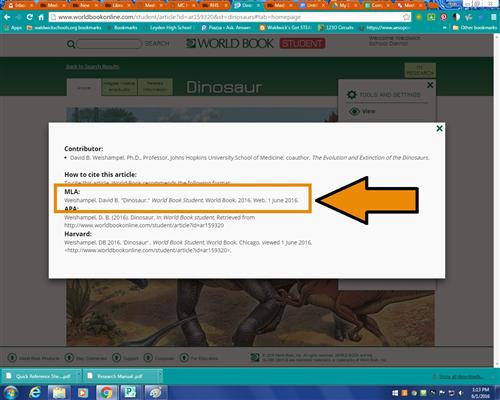Expand the Corporate footer section
The height and width of the screenshot is (400, 500).
pos(159,358)
